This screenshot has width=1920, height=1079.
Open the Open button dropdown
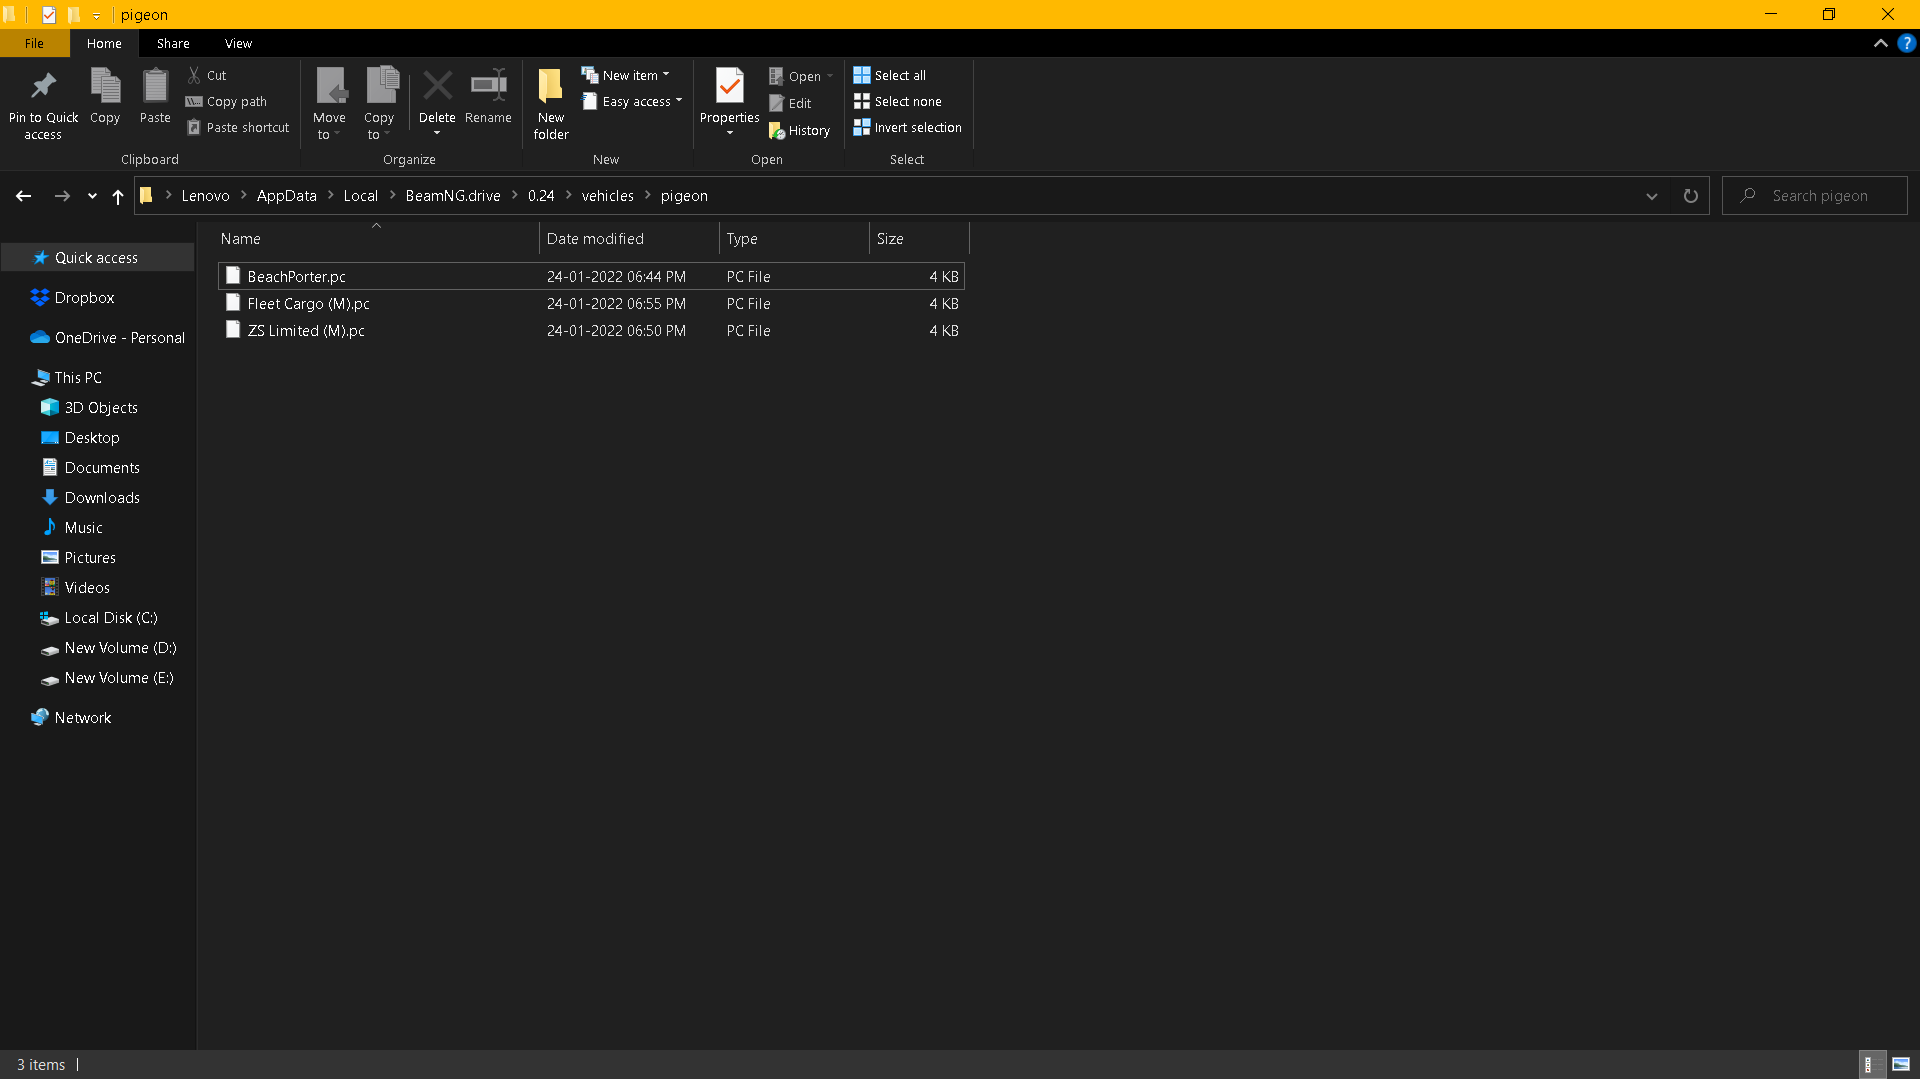pyautogui.click(x=831, y=76)
